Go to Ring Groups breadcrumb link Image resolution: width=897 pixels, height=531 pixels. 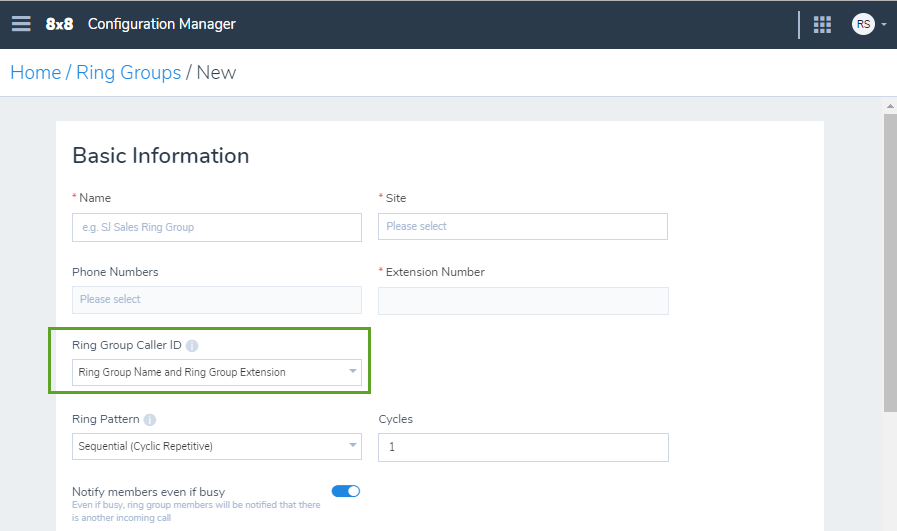(129, 73)
